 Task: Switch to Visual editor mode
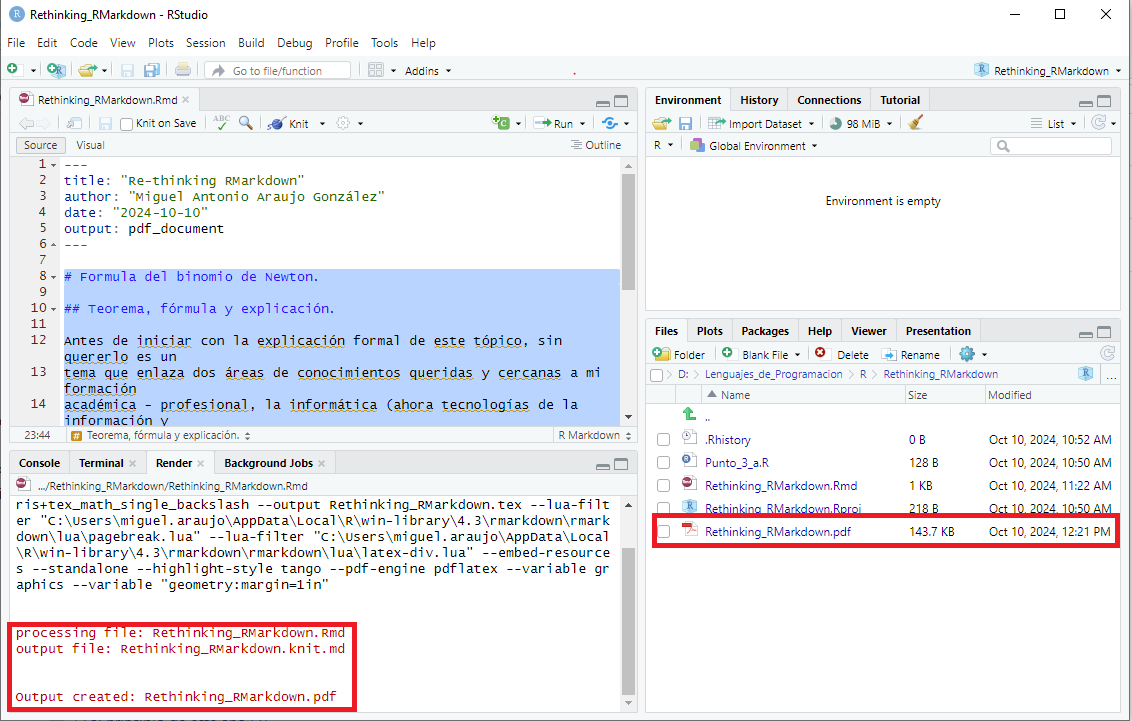(90, 145)
